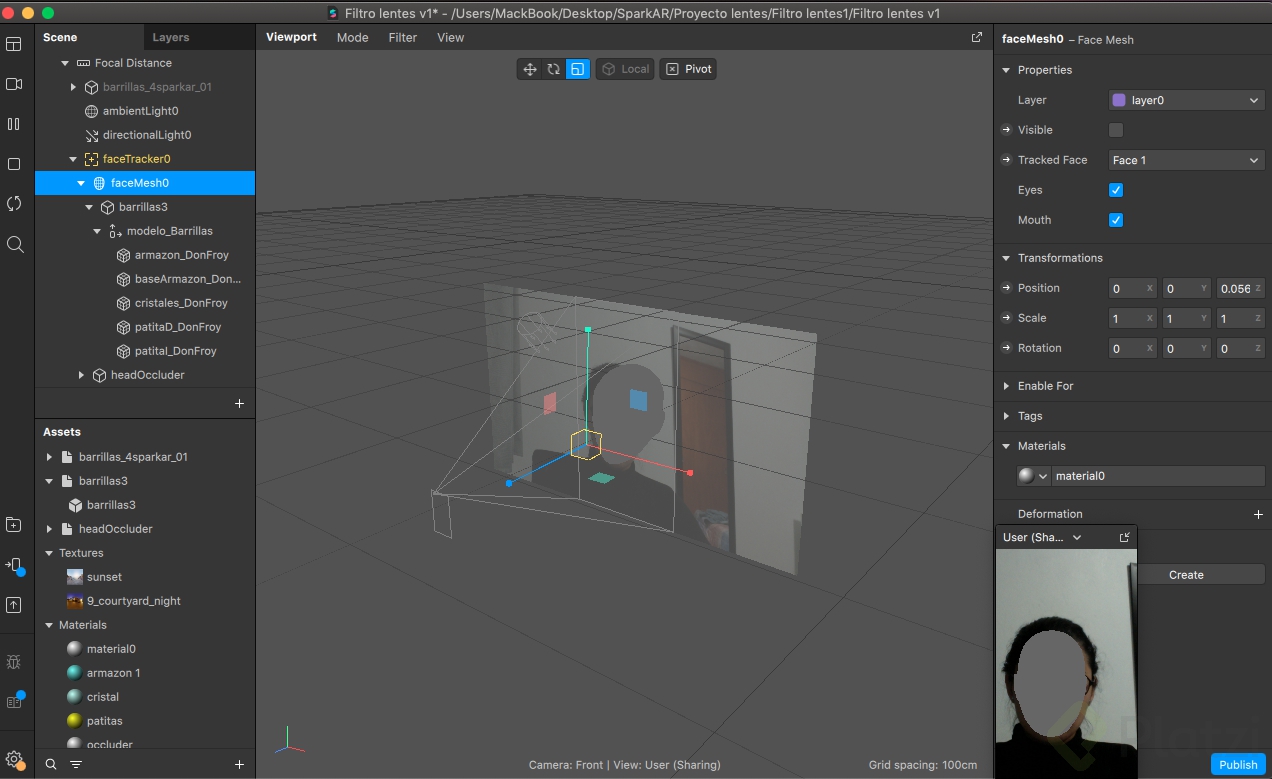This screenshot has width=1272, height=779.
Task: Open the Filter menu in viewport
Action: click(x=403, y=37)
